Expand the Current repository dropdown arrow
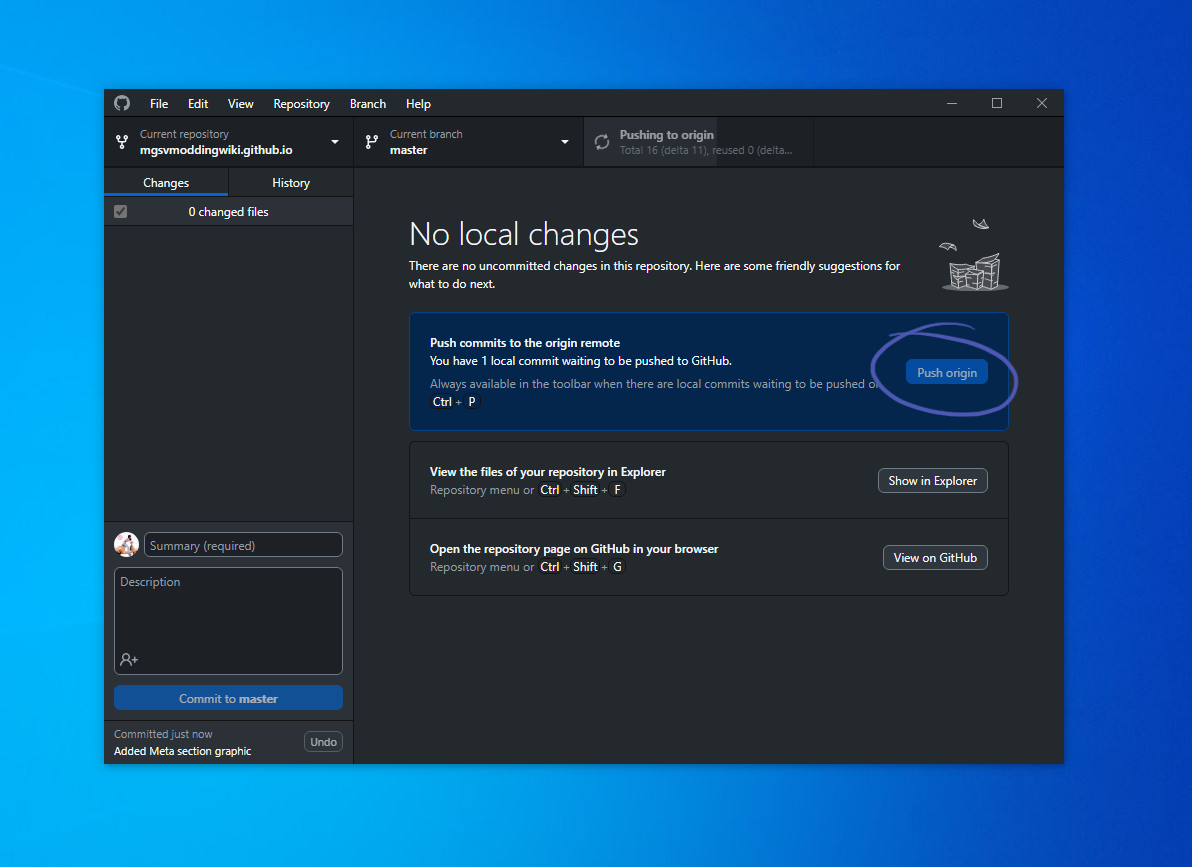The height and width of the screenshot is (867, 1192). 334,142
